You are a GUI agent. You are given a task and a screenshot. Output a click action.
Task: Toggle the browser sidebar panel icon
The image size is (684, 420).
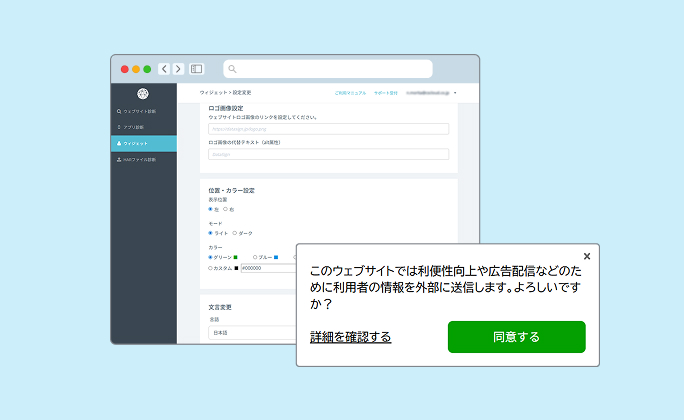point(197,69)
